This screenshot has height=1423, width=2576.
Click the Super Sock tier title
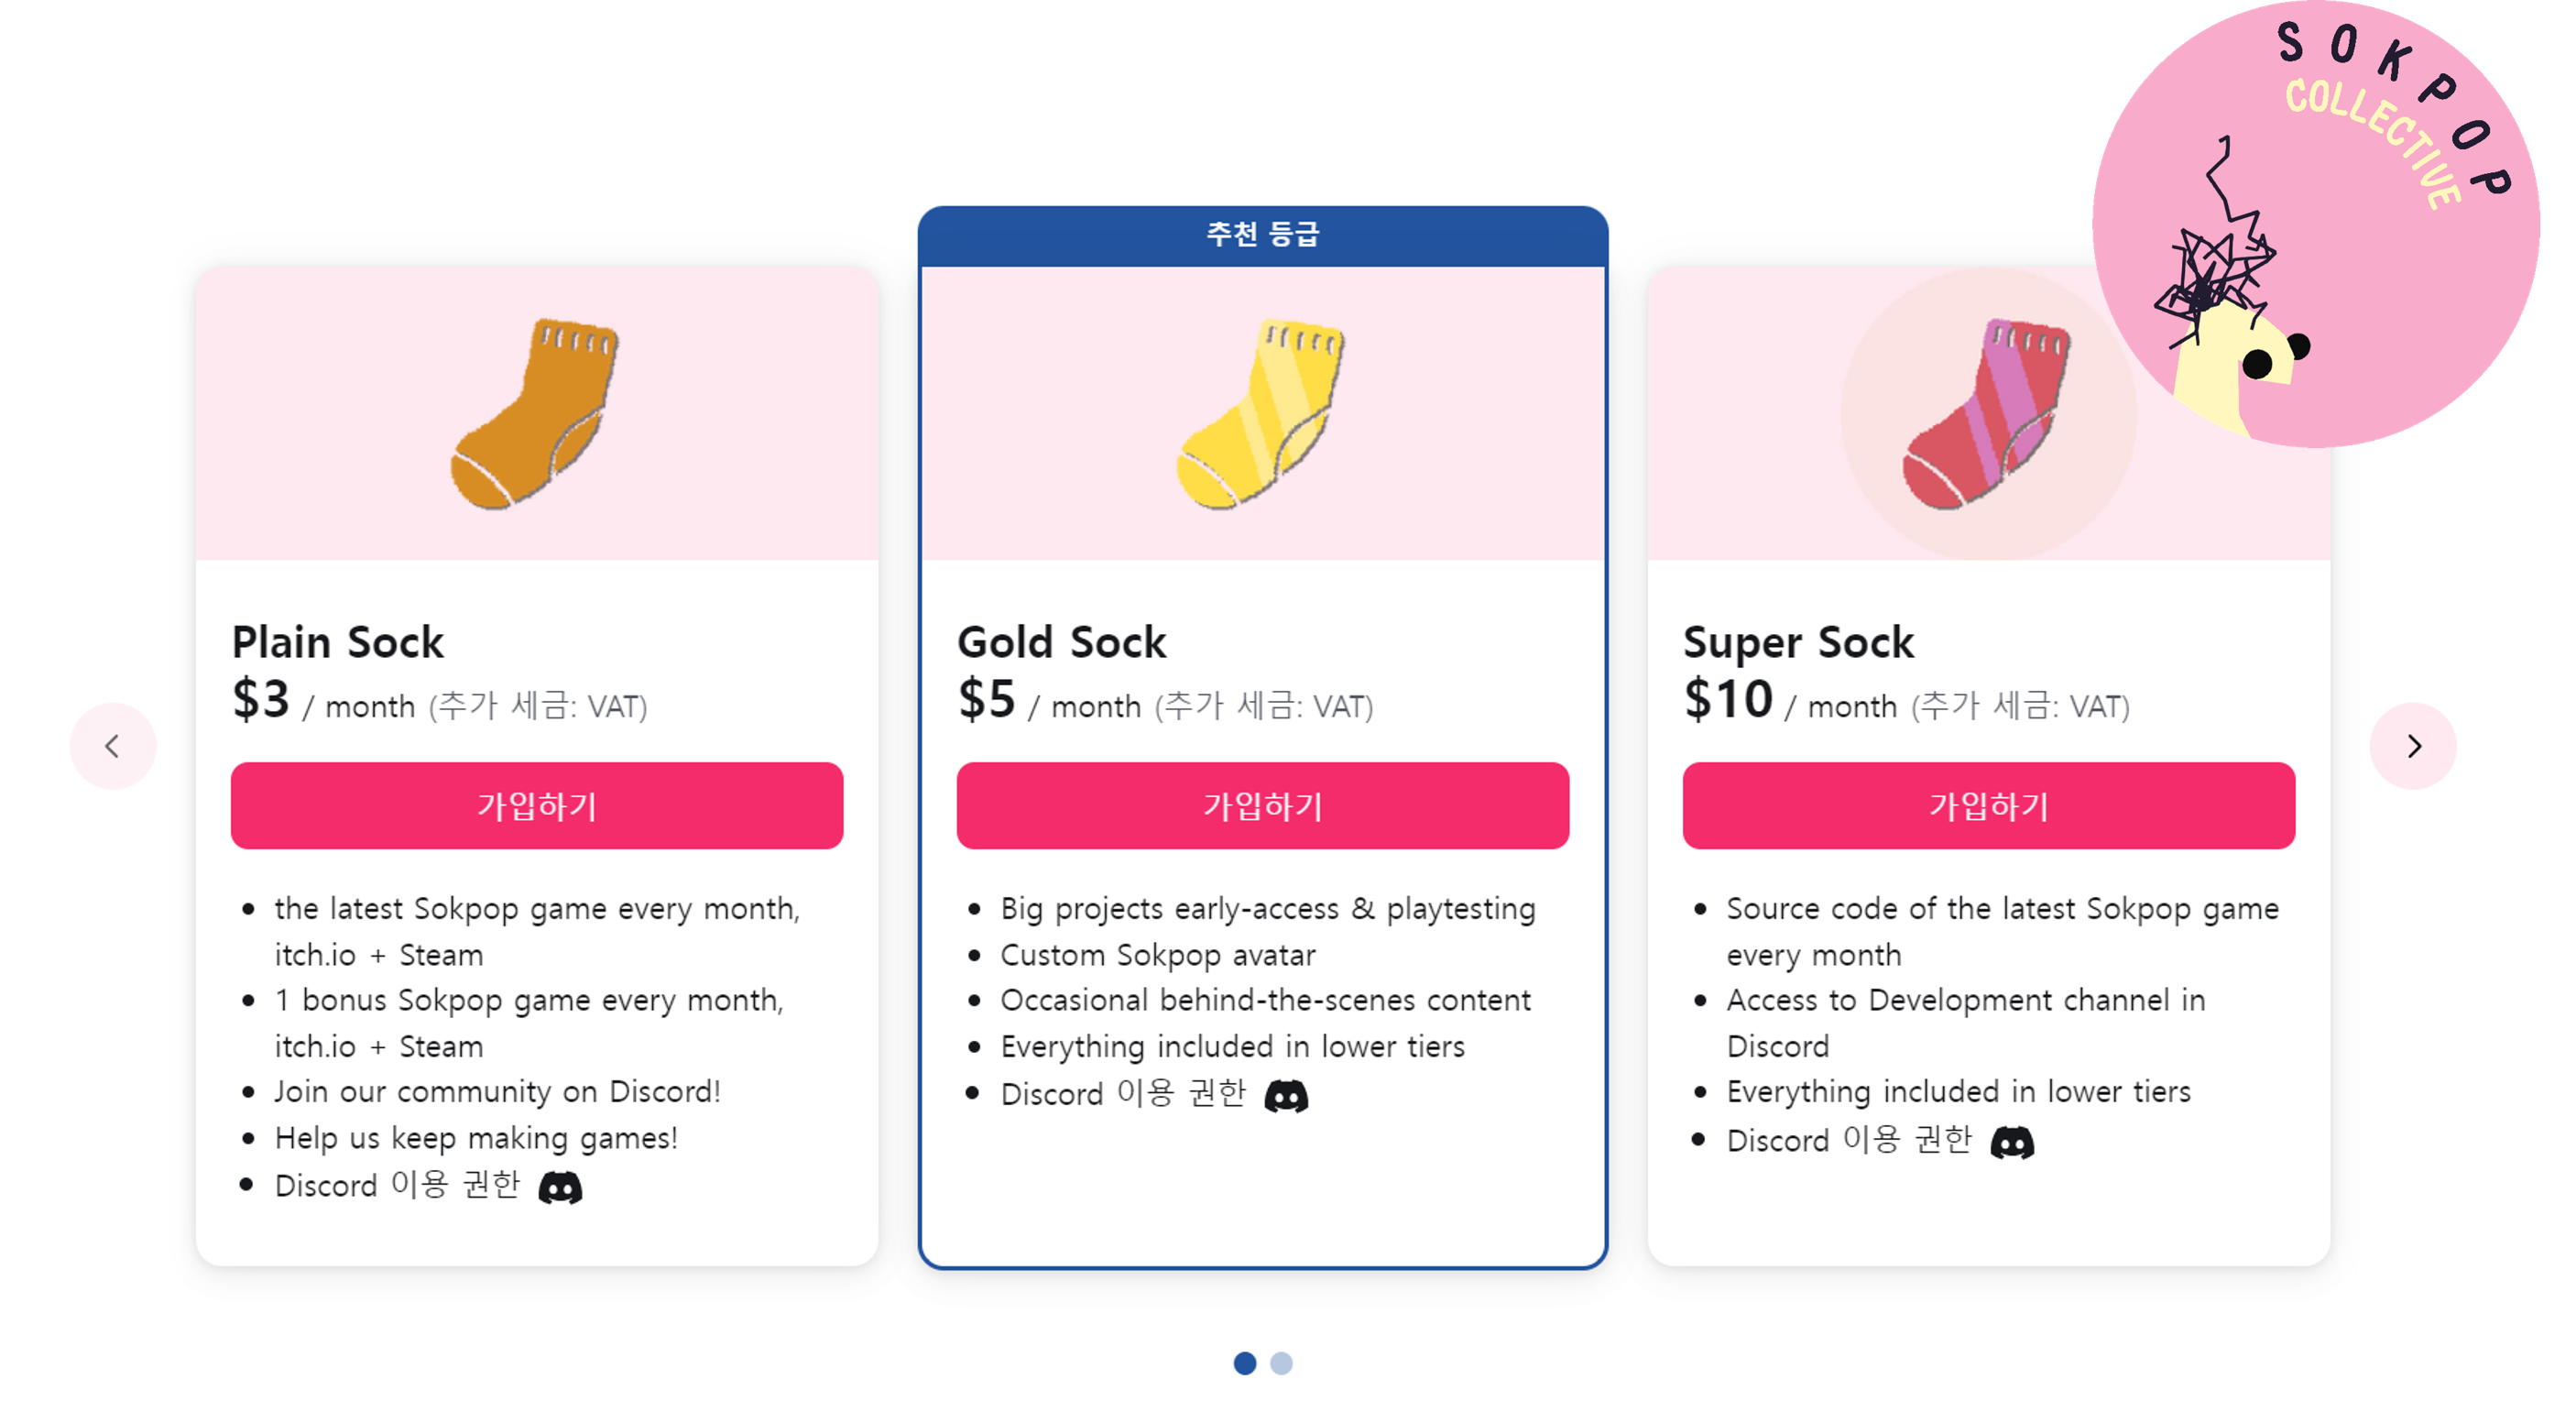1798,642
